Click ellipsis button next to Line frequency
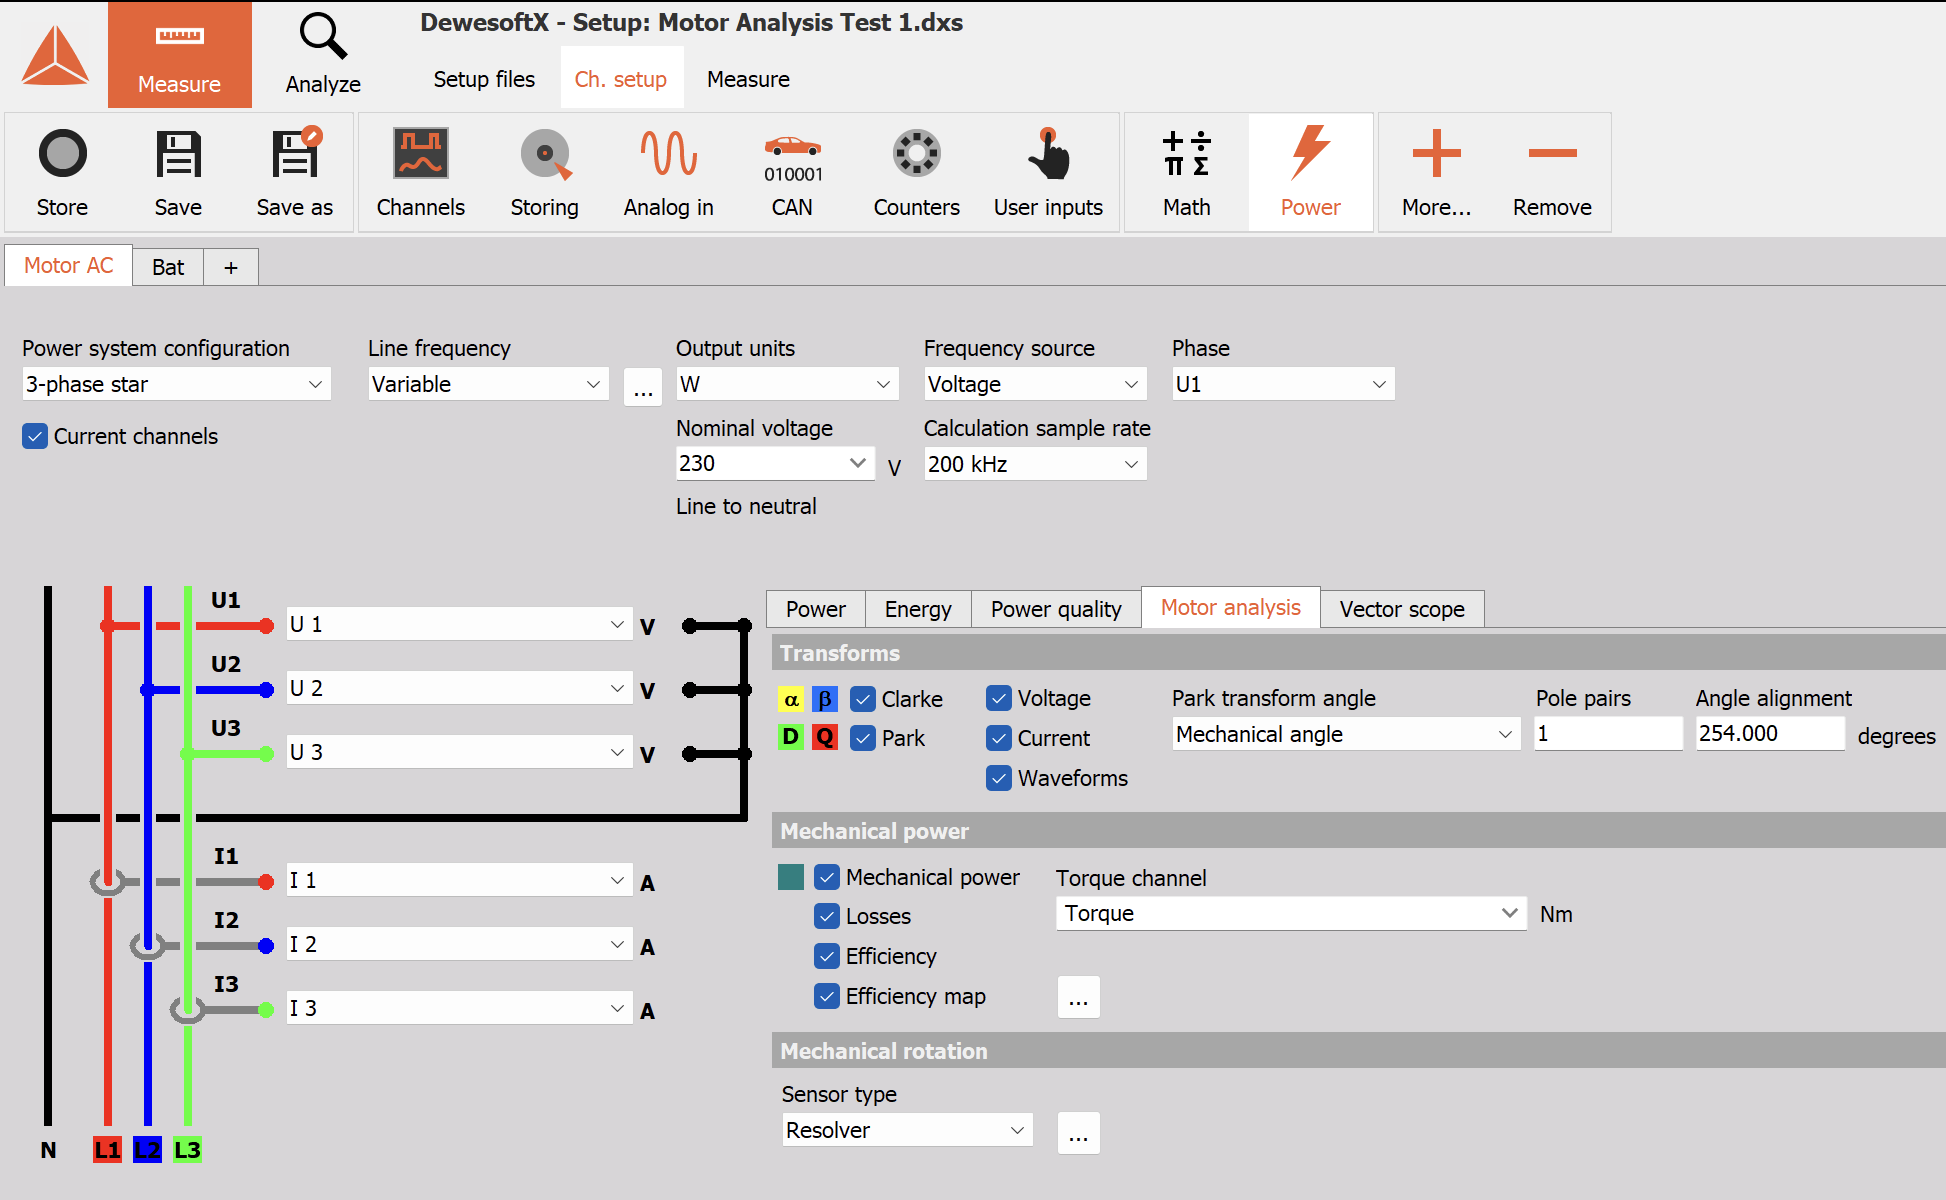Image resolution: width=1946 pixels, height=1200 pixels. click(643, 386)
